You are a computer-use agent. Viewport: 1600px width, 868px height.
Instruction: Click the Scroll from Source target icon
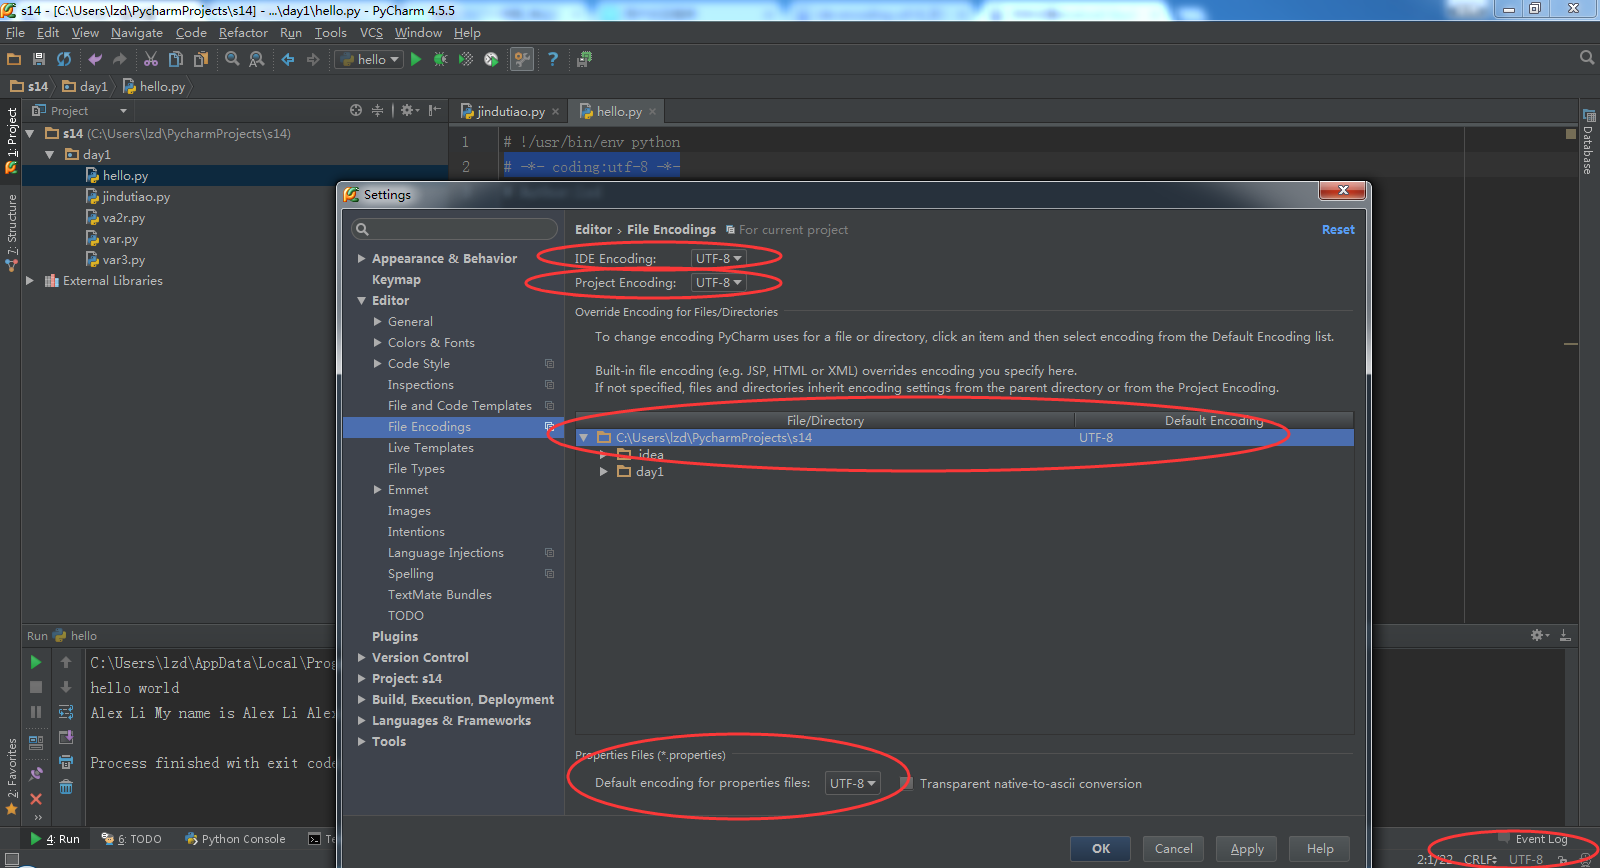click(x=356, y=111)
